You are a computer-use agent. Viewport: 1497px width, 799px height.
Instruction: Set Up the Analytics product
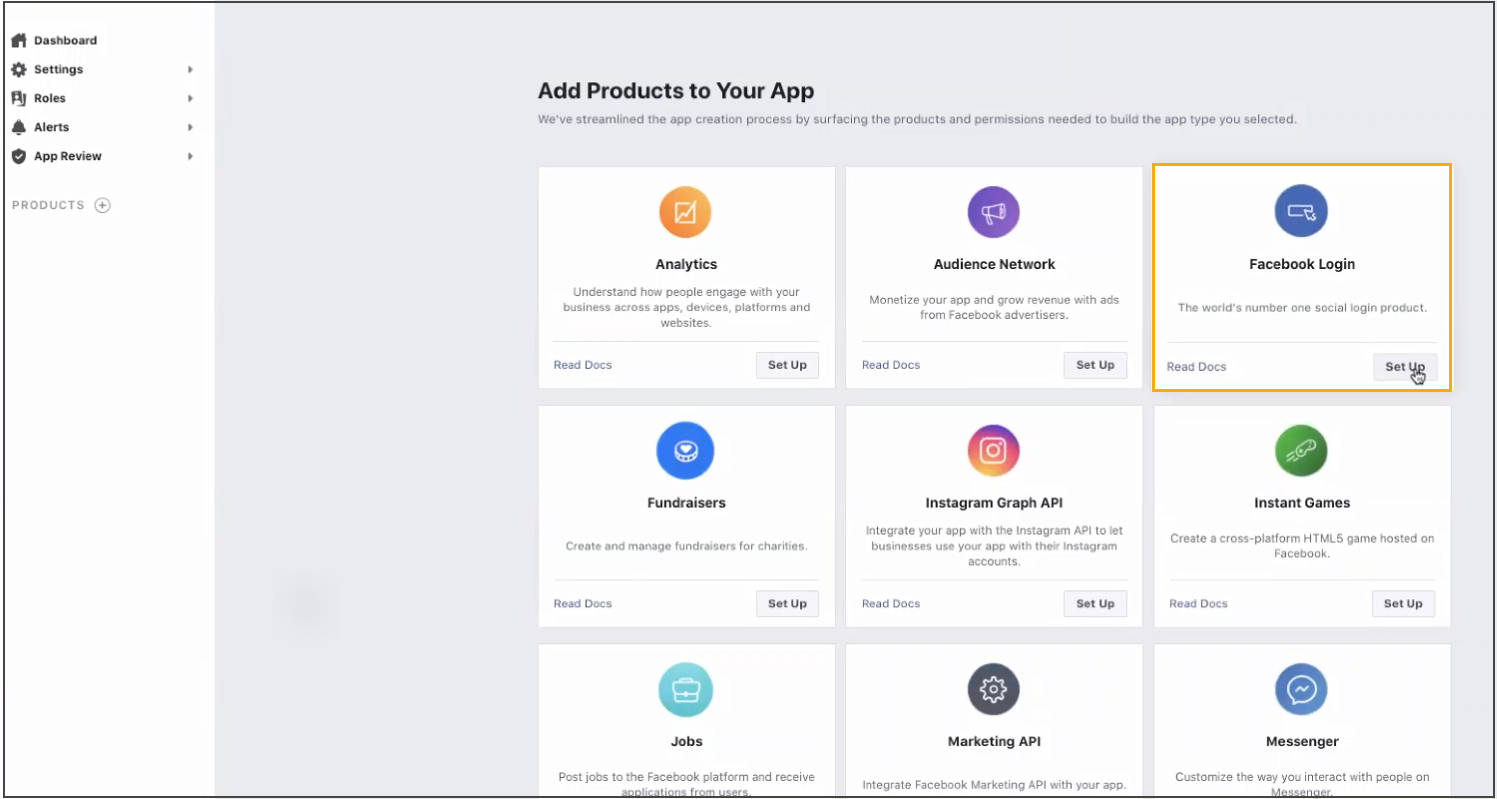787,365
